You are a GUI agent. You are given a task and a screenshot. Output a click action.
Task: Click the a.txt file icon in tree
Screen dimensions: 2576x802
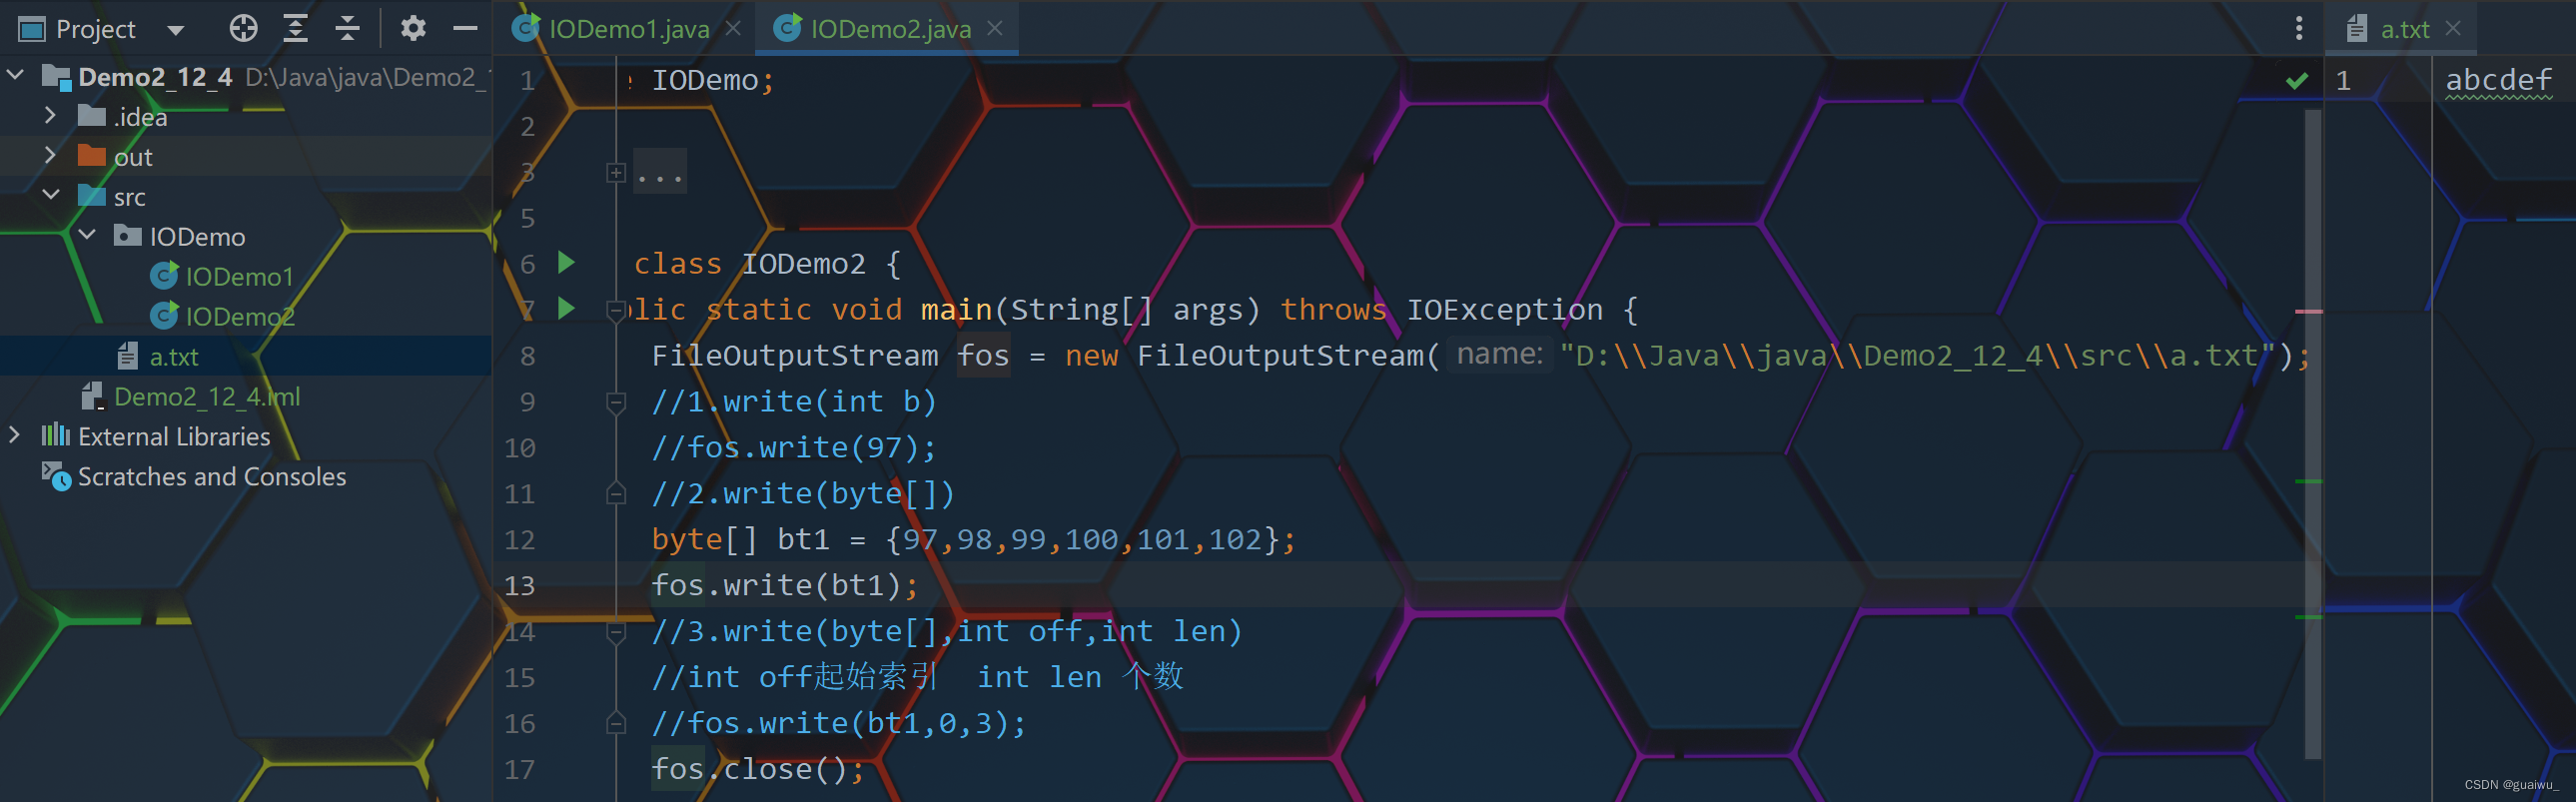pyautogui.click(x=128, y=356)
